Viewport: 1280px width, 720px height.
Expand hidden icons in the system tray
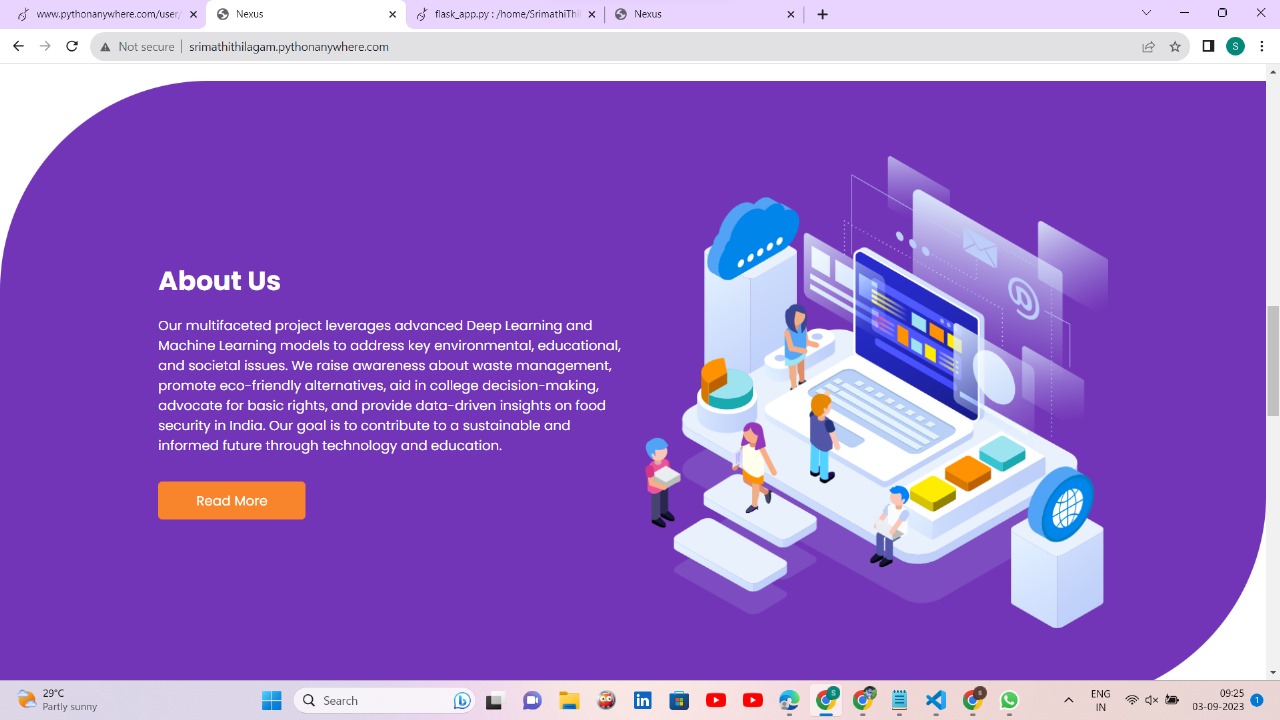(x=1068, y=700)
